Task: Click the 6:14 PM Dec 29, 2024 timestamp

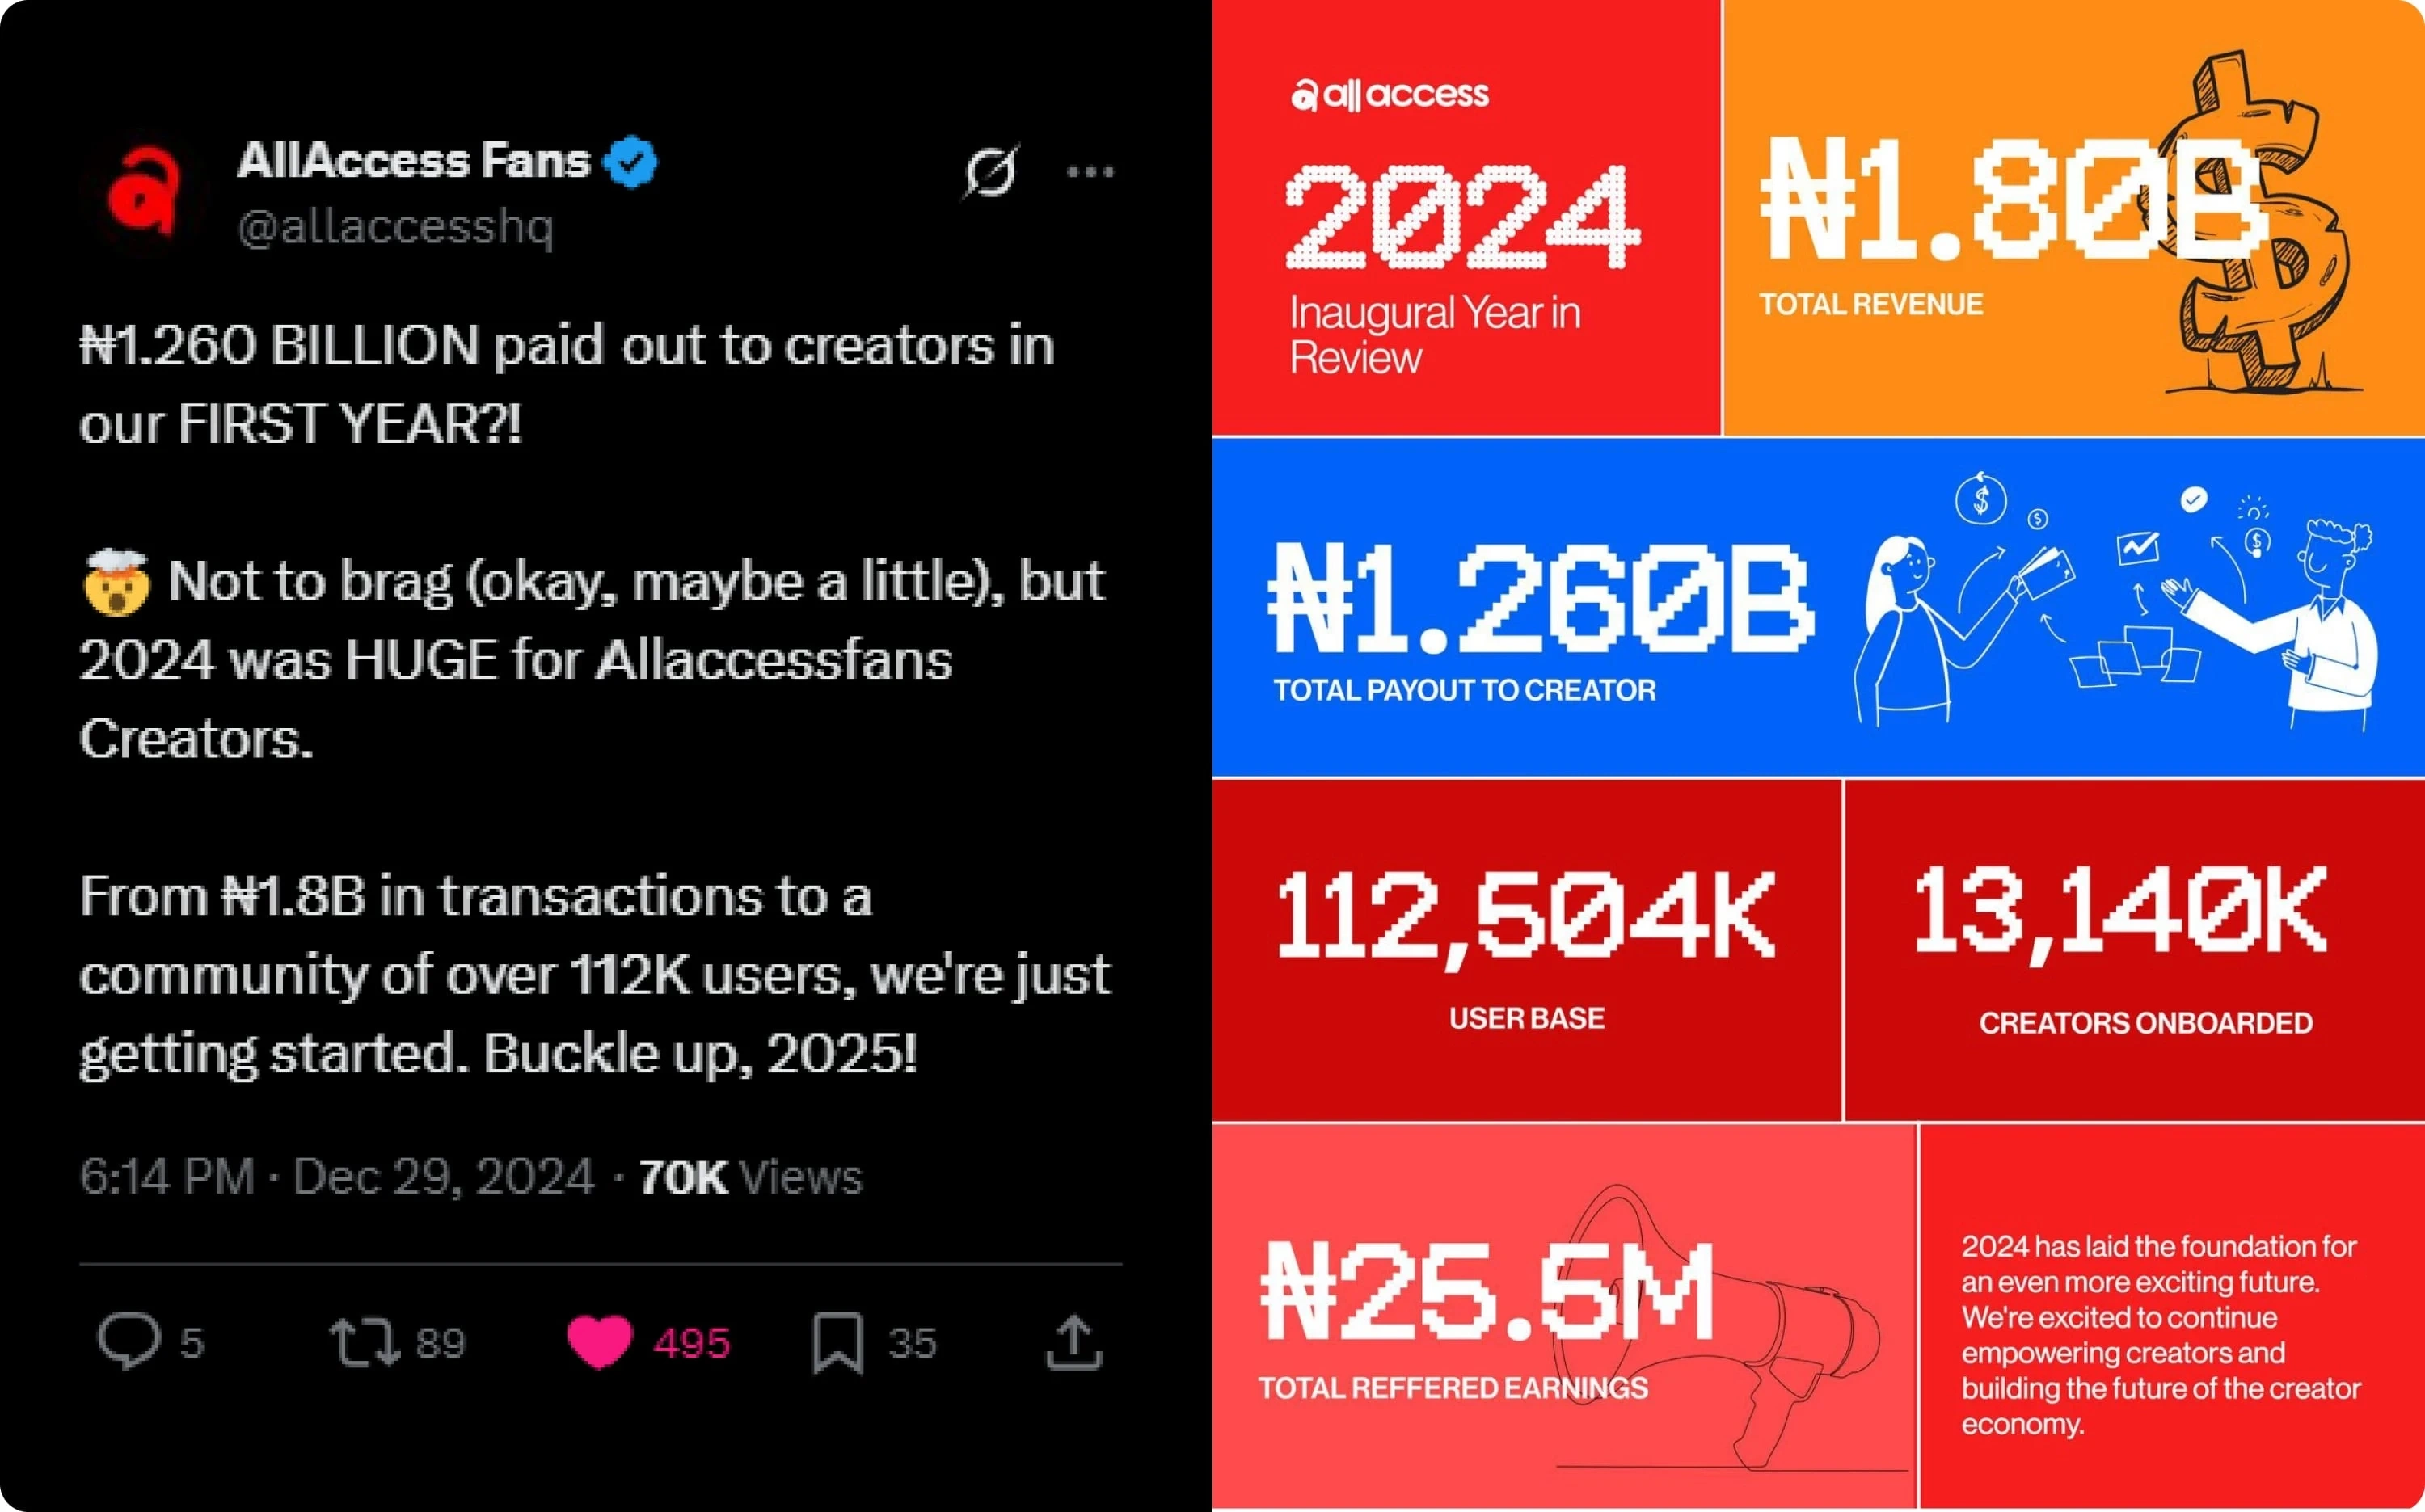Action: (337, 1177)
